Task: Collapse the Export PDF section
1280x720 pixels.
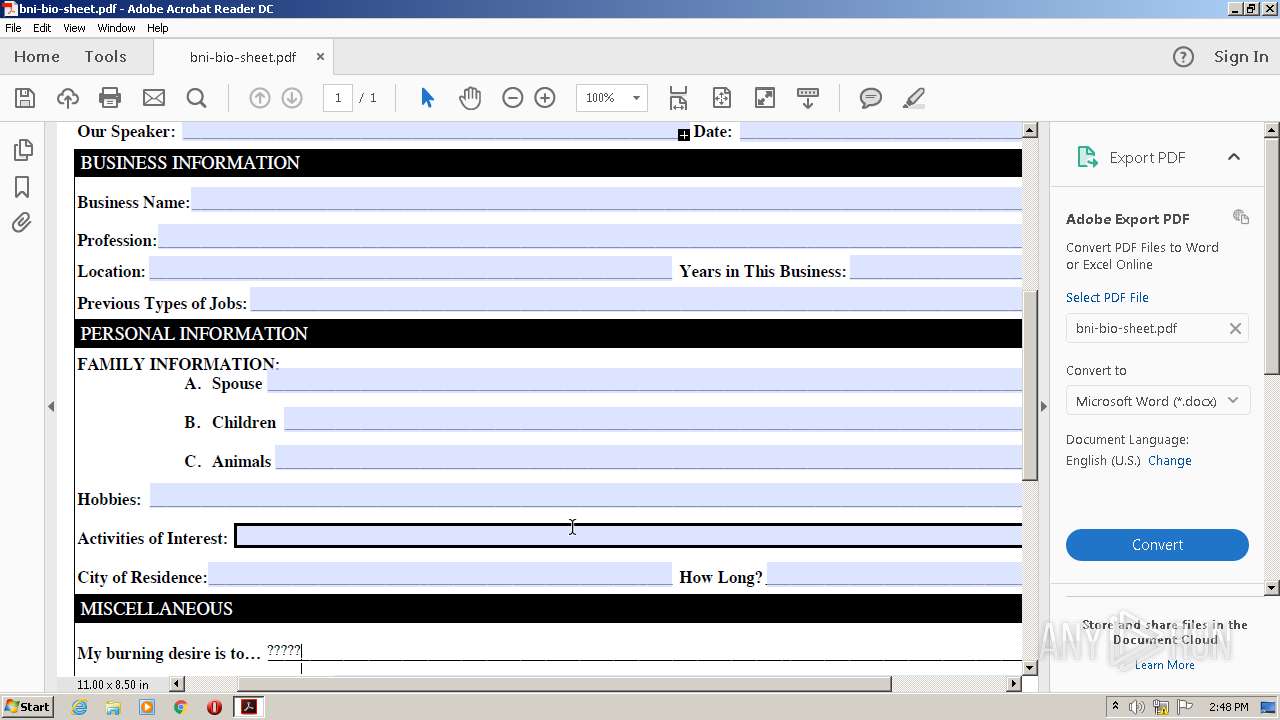Action: click(1234, 157)
